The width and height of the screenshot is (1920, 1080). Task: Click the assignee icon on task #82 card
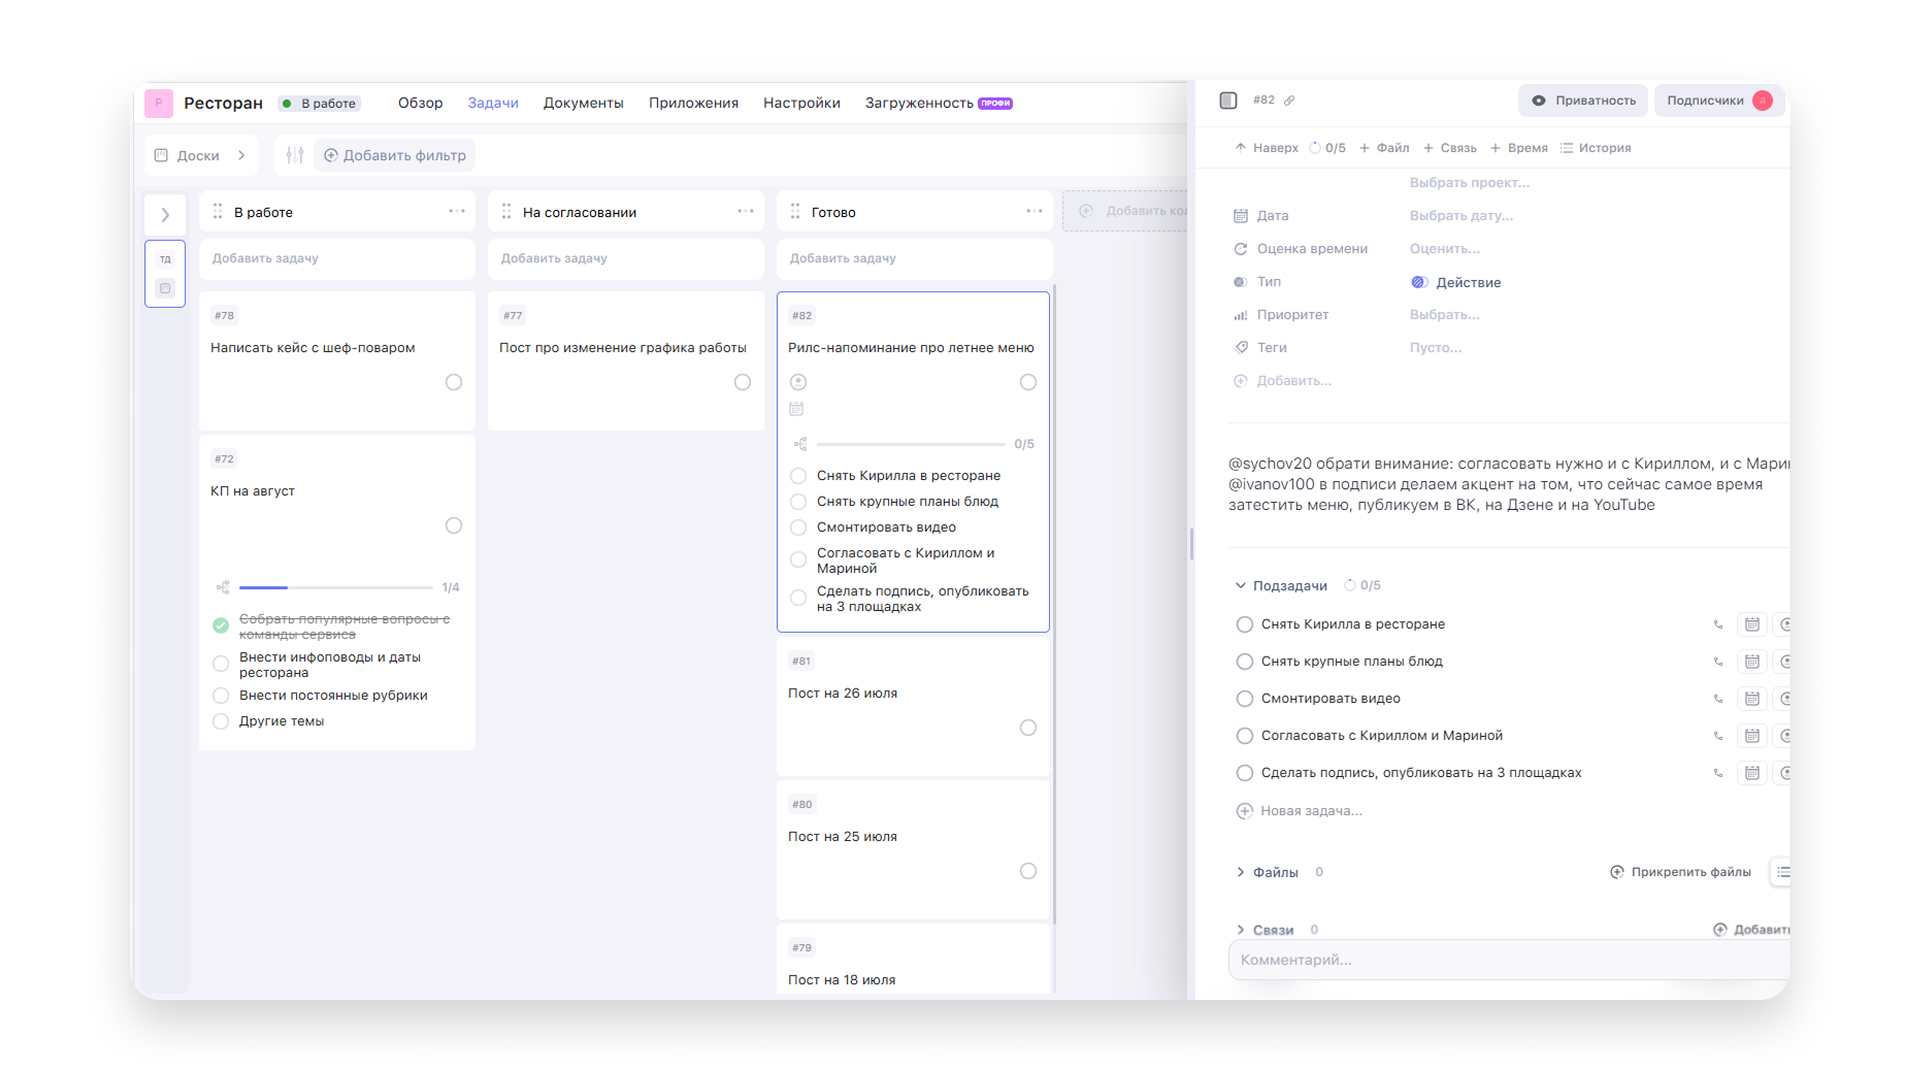798,382
